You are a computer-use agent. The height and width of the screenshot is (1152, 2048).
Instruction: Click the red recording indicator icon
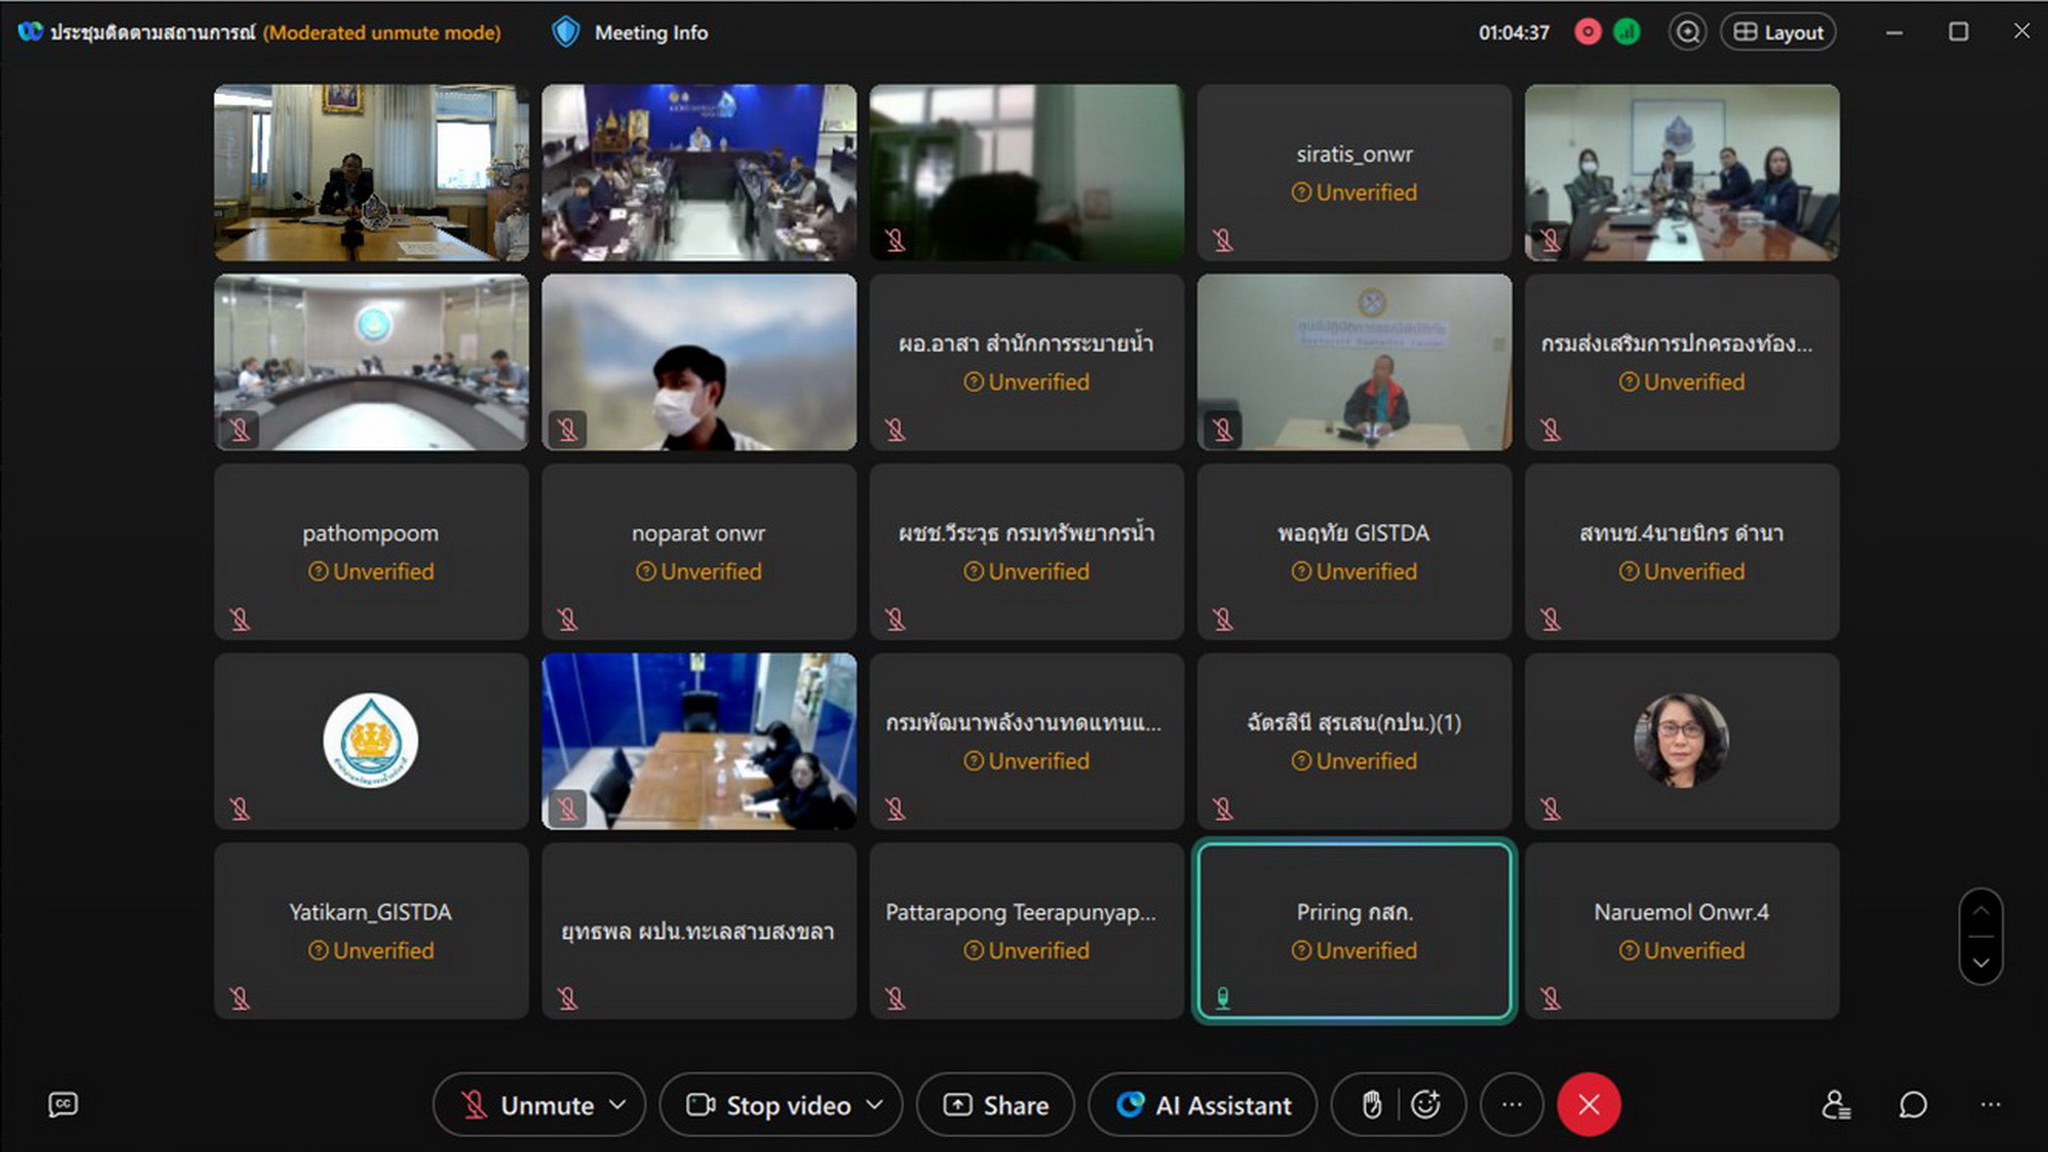(x=1587, y=32)
